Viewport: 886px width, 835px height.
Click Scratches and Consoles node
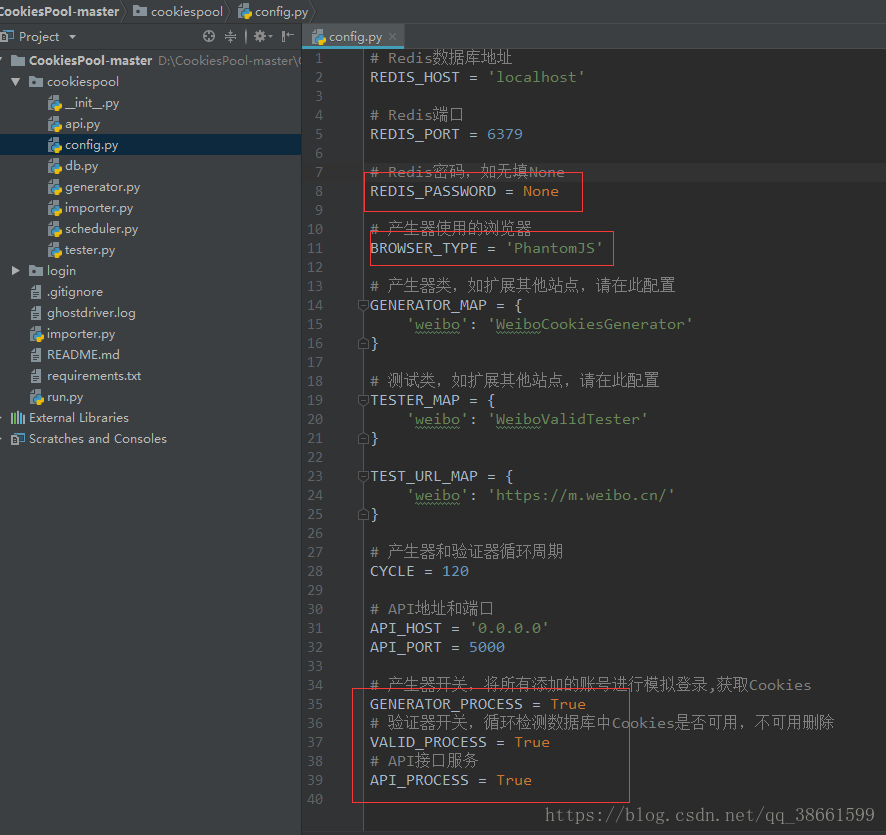98,438
